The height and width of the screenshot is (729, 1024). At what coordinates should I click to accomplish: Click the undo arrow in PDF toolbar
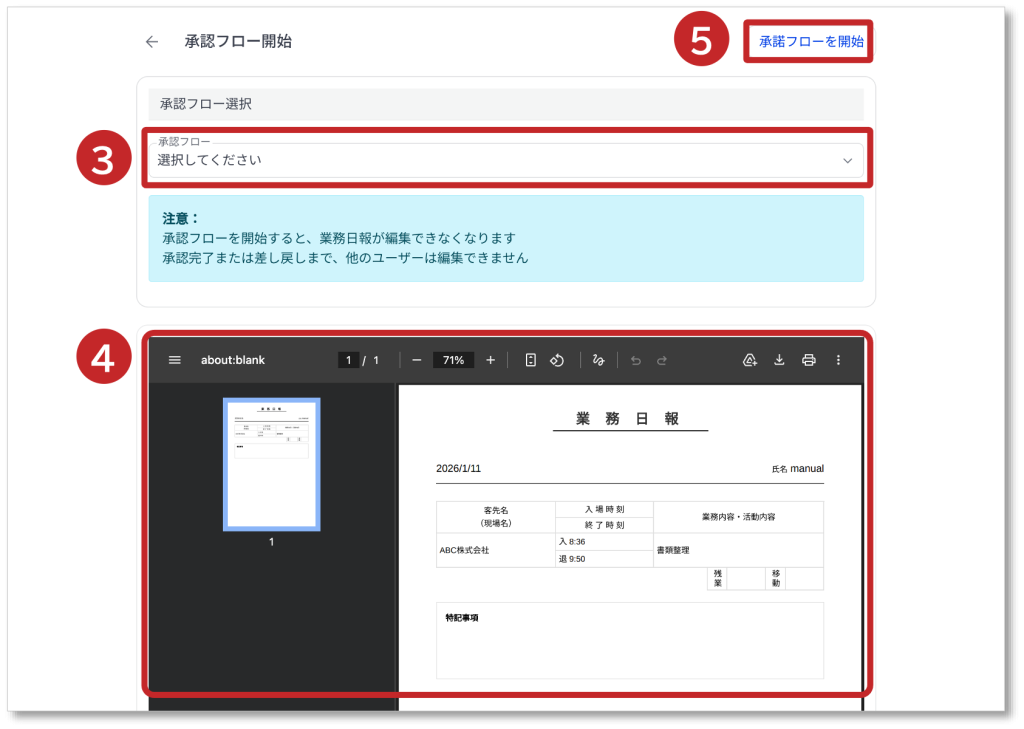pos(636,360)
